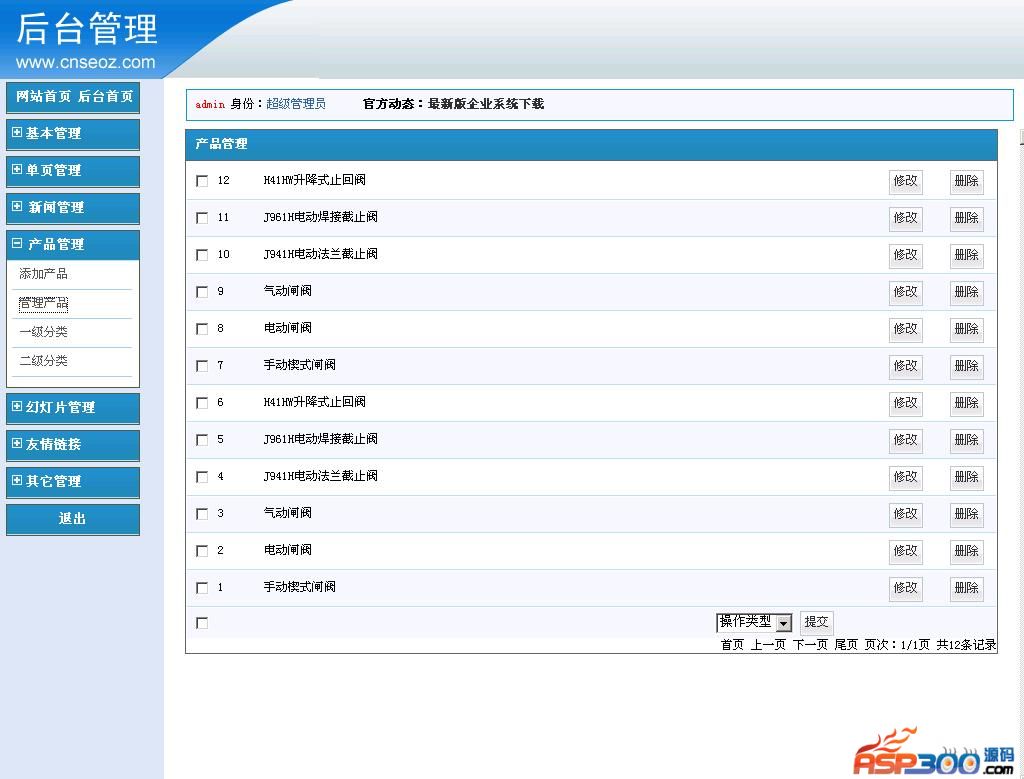Go to 尾页 in the pagination

(846, 645)
